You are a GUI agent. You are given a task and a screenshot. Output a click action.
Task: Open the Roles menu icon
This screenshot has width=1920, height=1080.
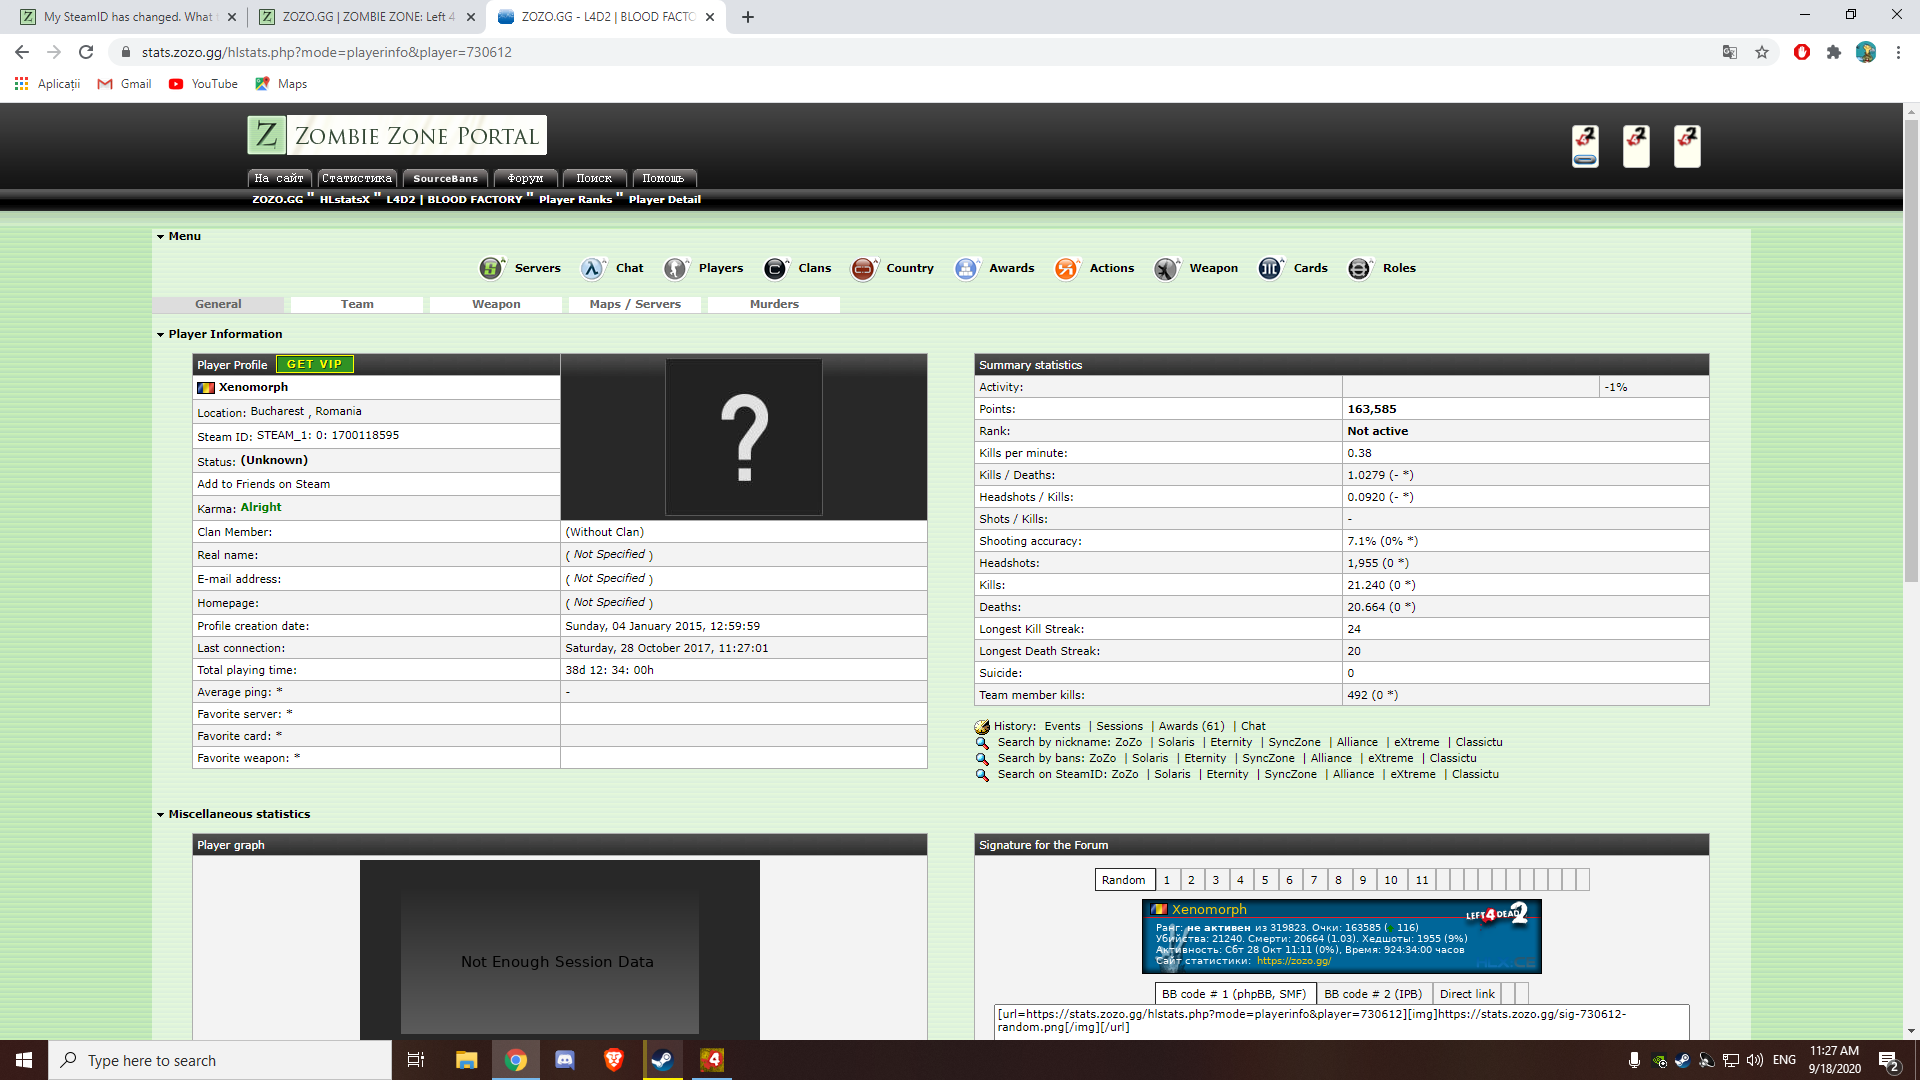click(x=1359, y=268)
